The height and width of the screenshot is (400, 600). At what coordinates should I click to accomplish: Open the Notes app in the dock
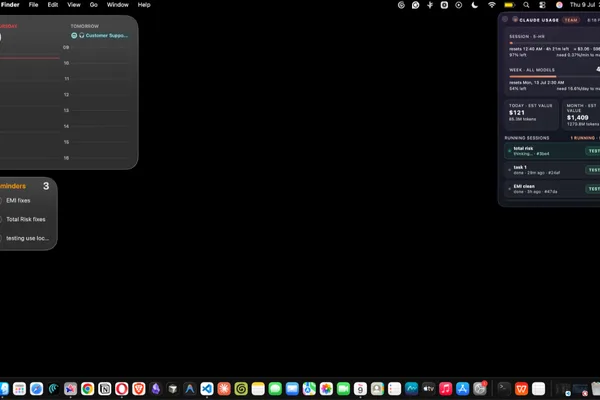tap(258, 389)
